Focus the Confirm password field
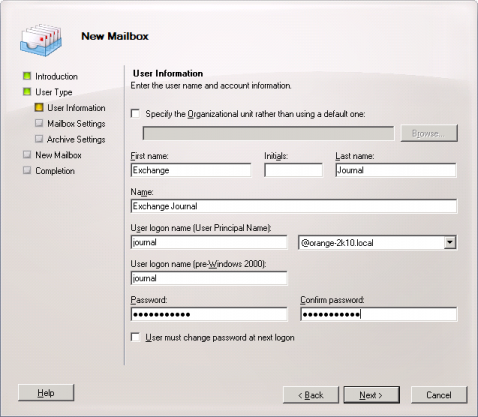478x417 pixels. 379,314
